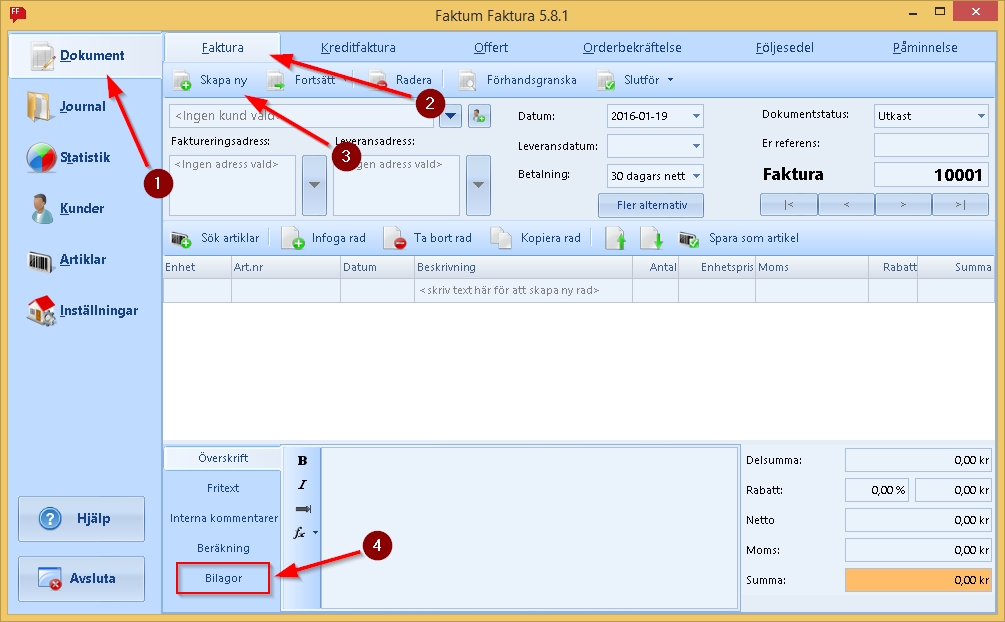Expand the Leveransadress dropdown
Screen dimensions: 1005x622
click(478, 185)
